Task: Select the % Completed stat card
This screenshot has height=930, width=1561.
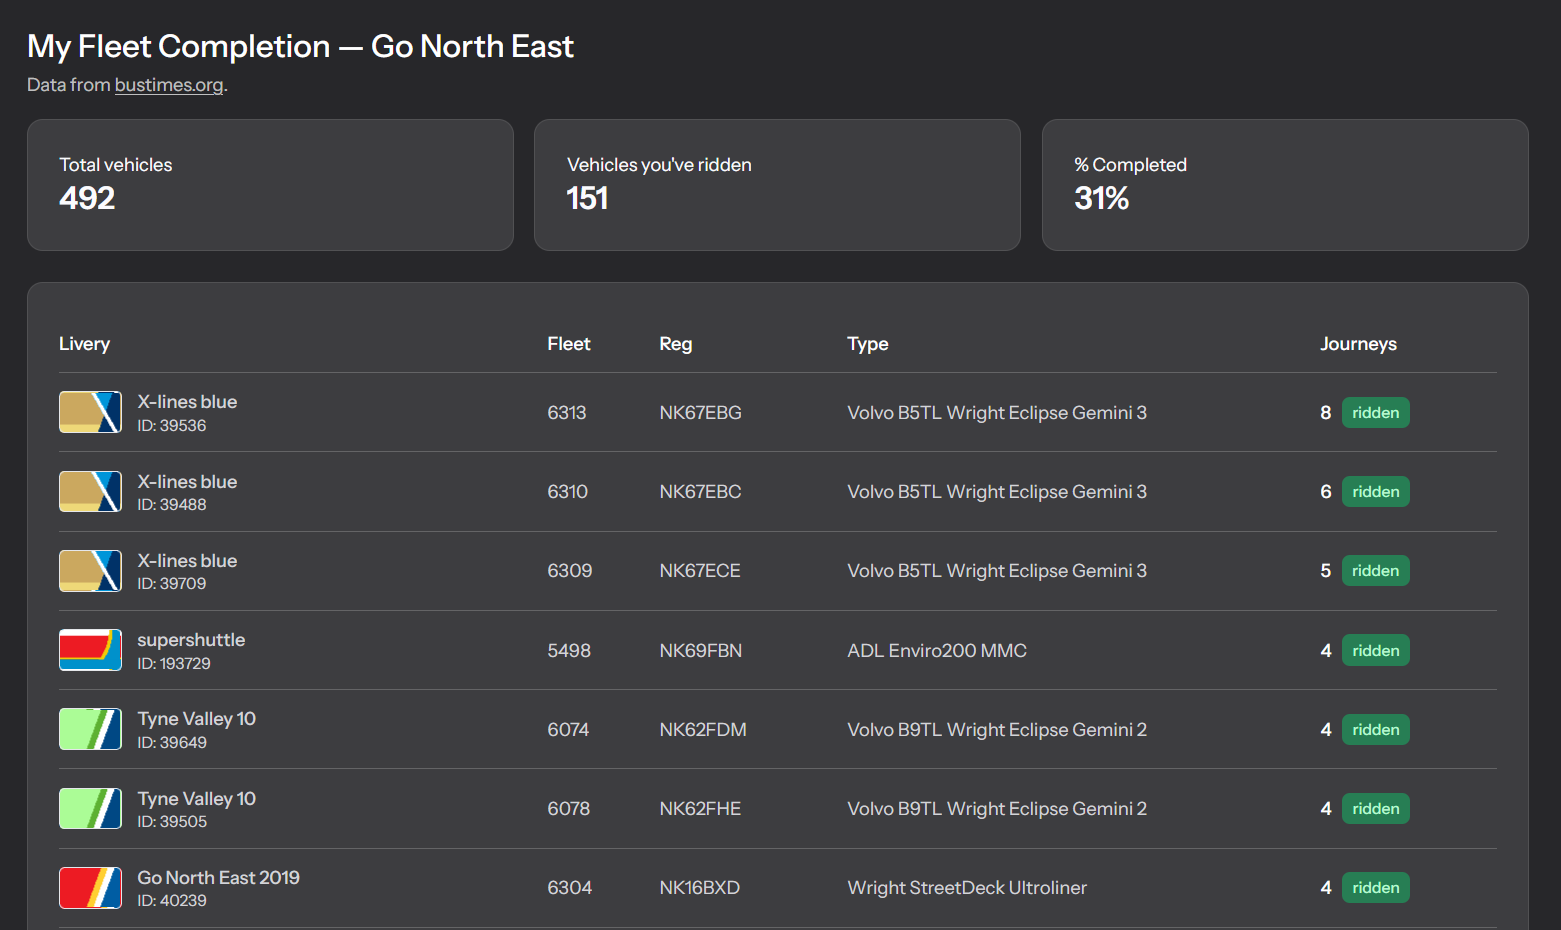Action: tap(1284, 185)
